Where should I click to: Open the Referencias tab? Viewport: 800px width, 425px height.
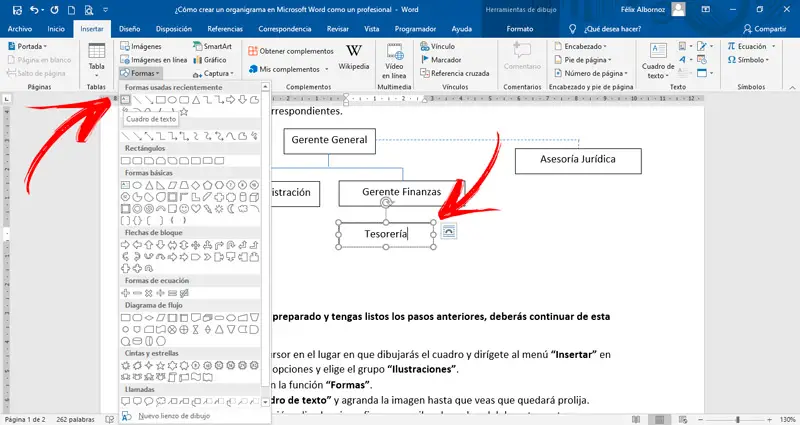225,29
